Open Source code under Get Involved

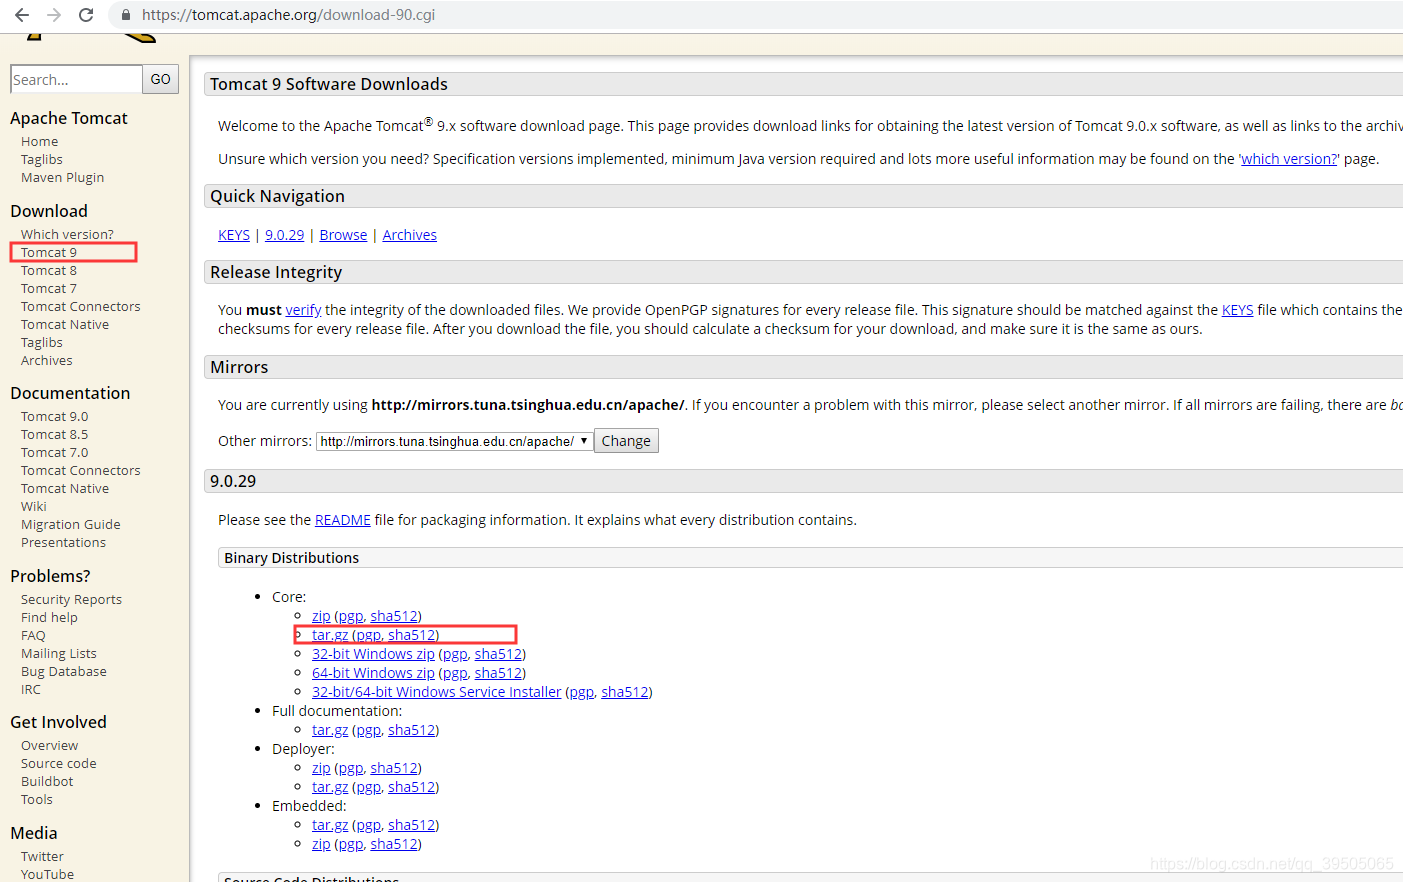pos(59,763)
